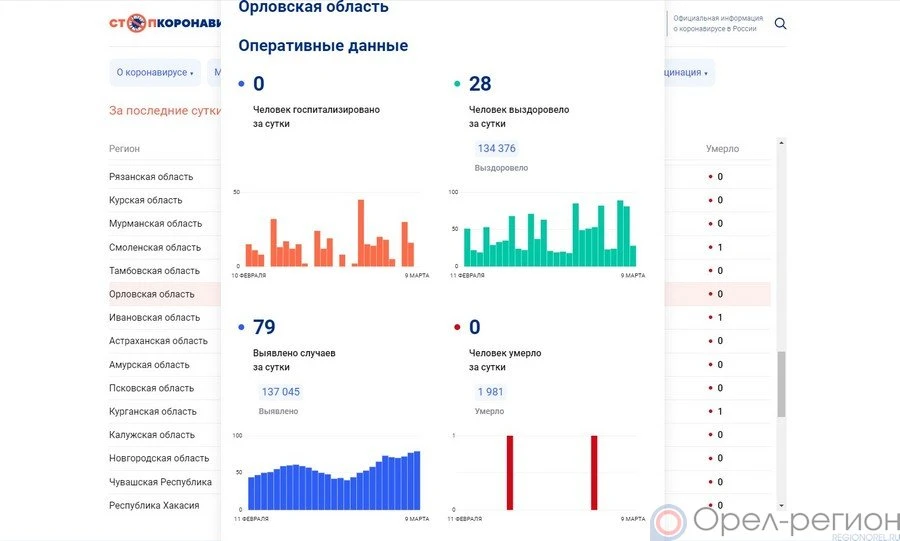Select Рязанская область in the region list
900x541 pixels.
[151, 177]
